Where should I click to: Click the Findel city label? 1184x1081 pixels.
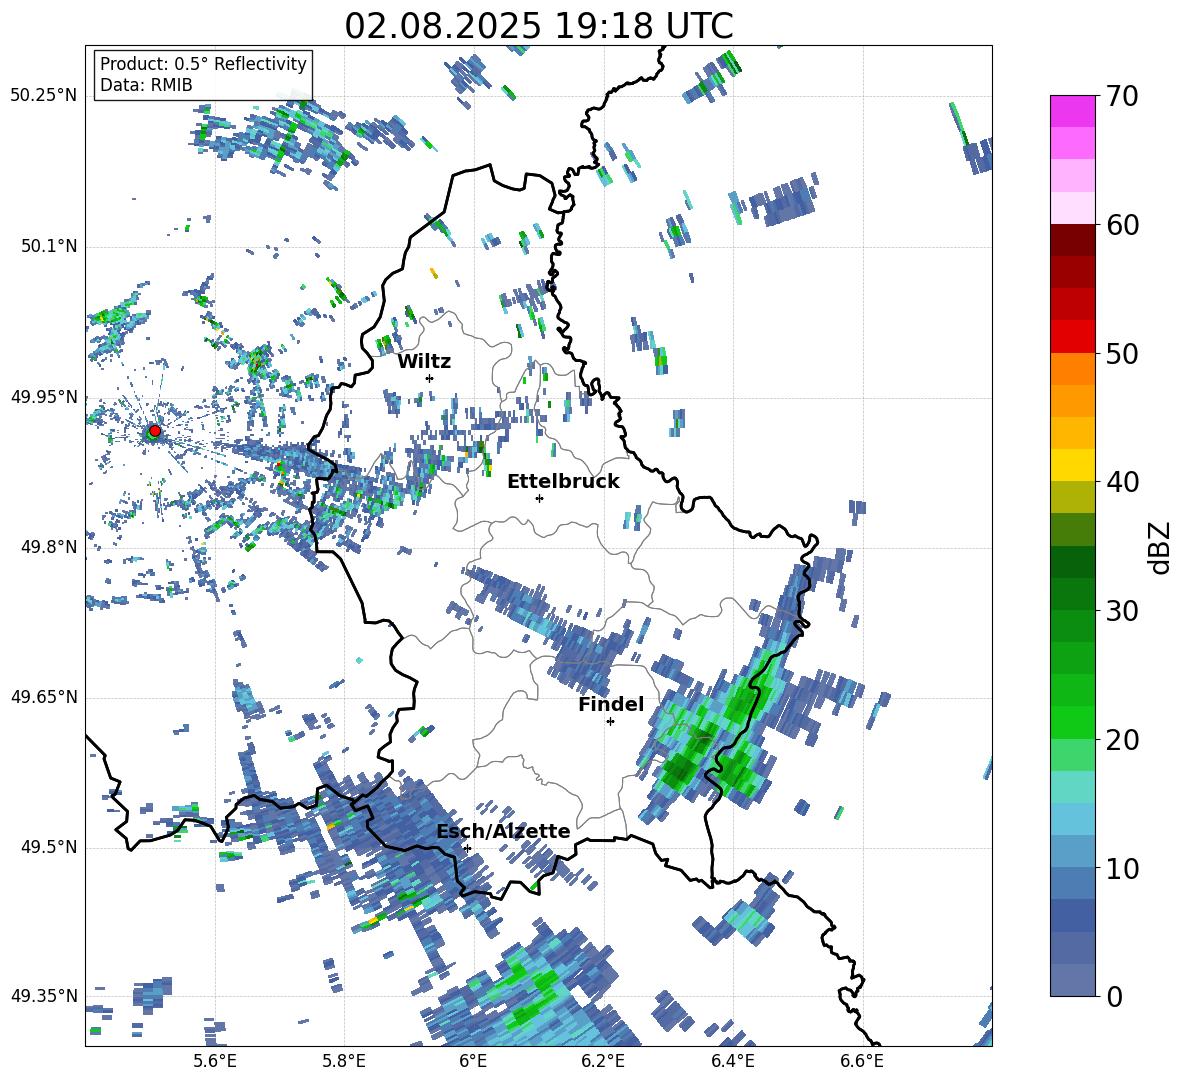611,704
